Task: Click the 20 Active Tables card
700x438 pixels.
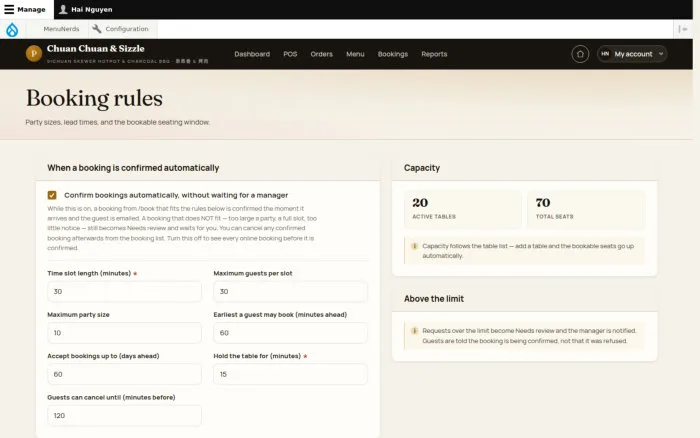Action: pos(462,209)
